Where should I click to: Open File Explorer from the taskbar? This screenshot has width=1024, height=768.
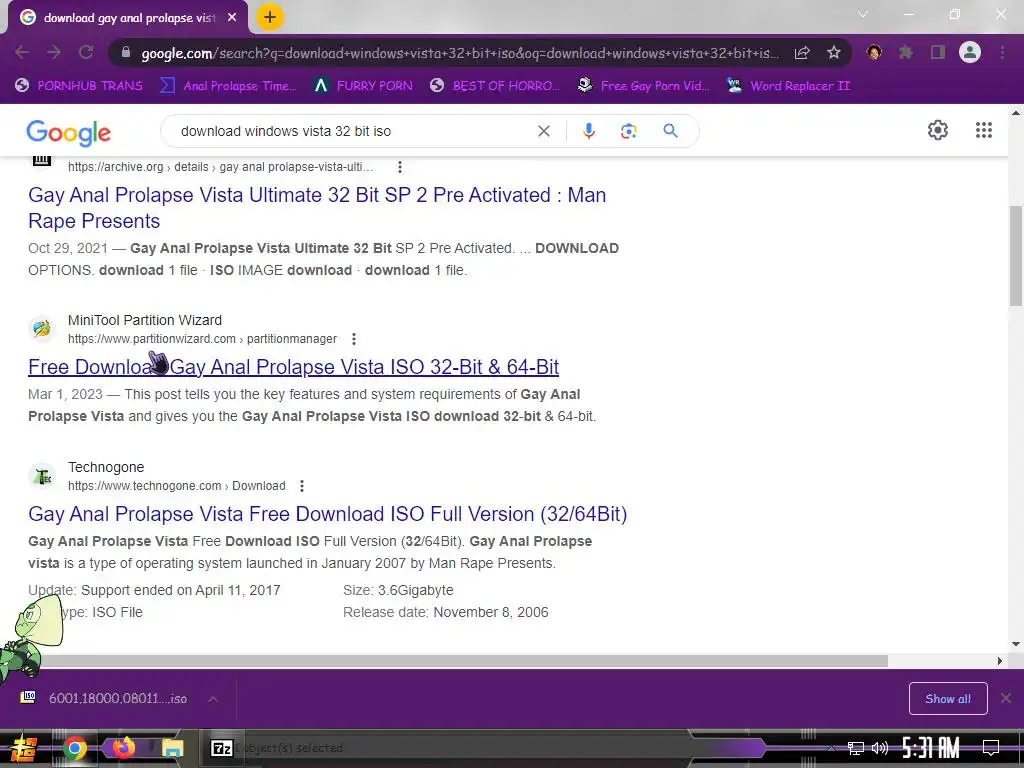click(172, 748)
